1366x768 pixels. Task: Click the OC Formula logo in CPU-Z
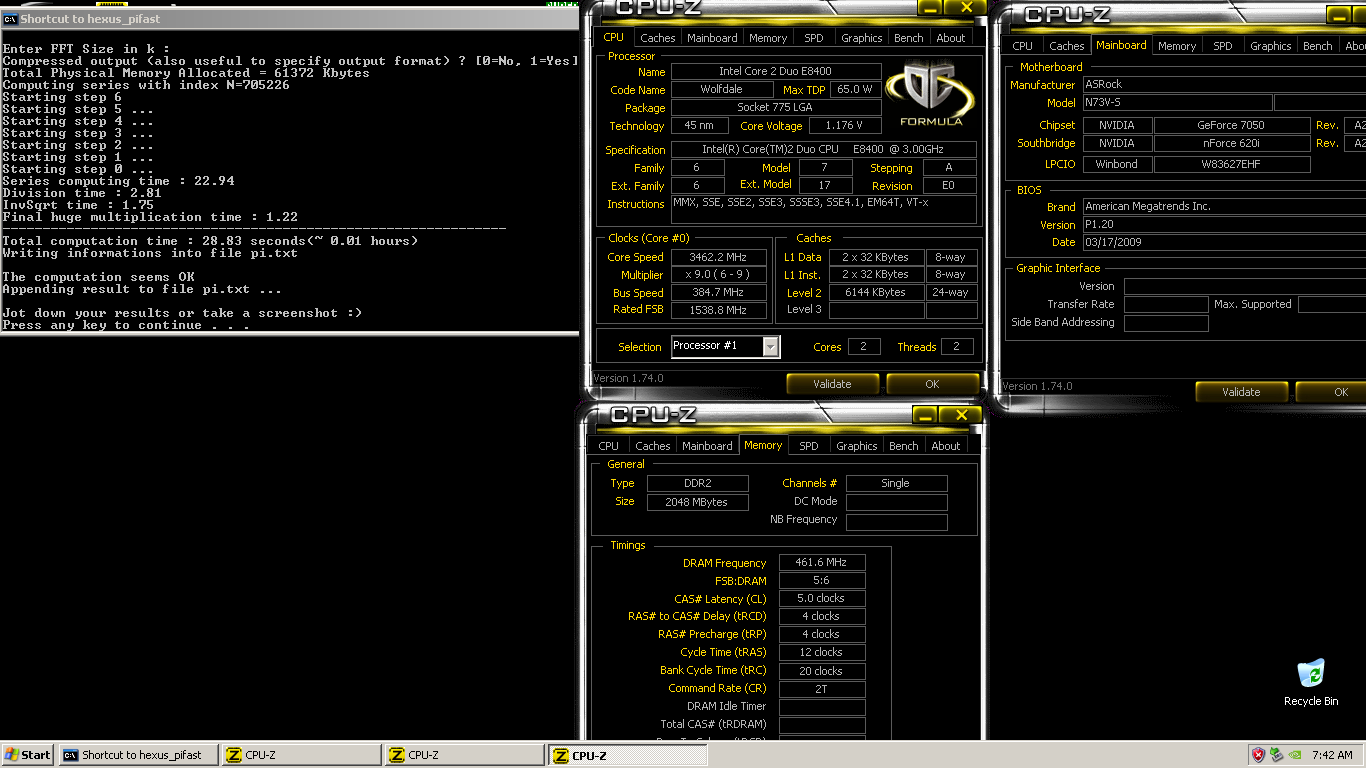tap(931, 95)
